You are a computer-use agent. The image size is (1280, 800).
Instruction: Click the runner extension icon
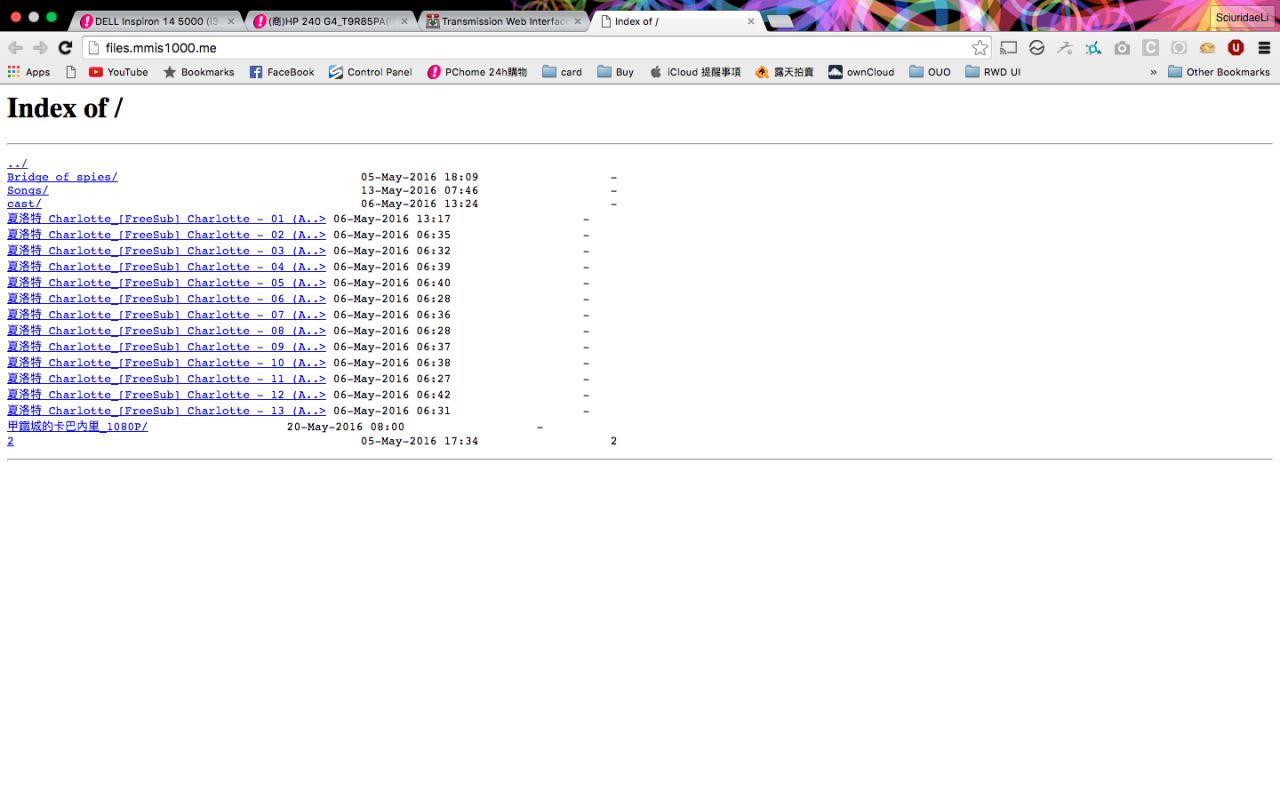click(1065, 48)
